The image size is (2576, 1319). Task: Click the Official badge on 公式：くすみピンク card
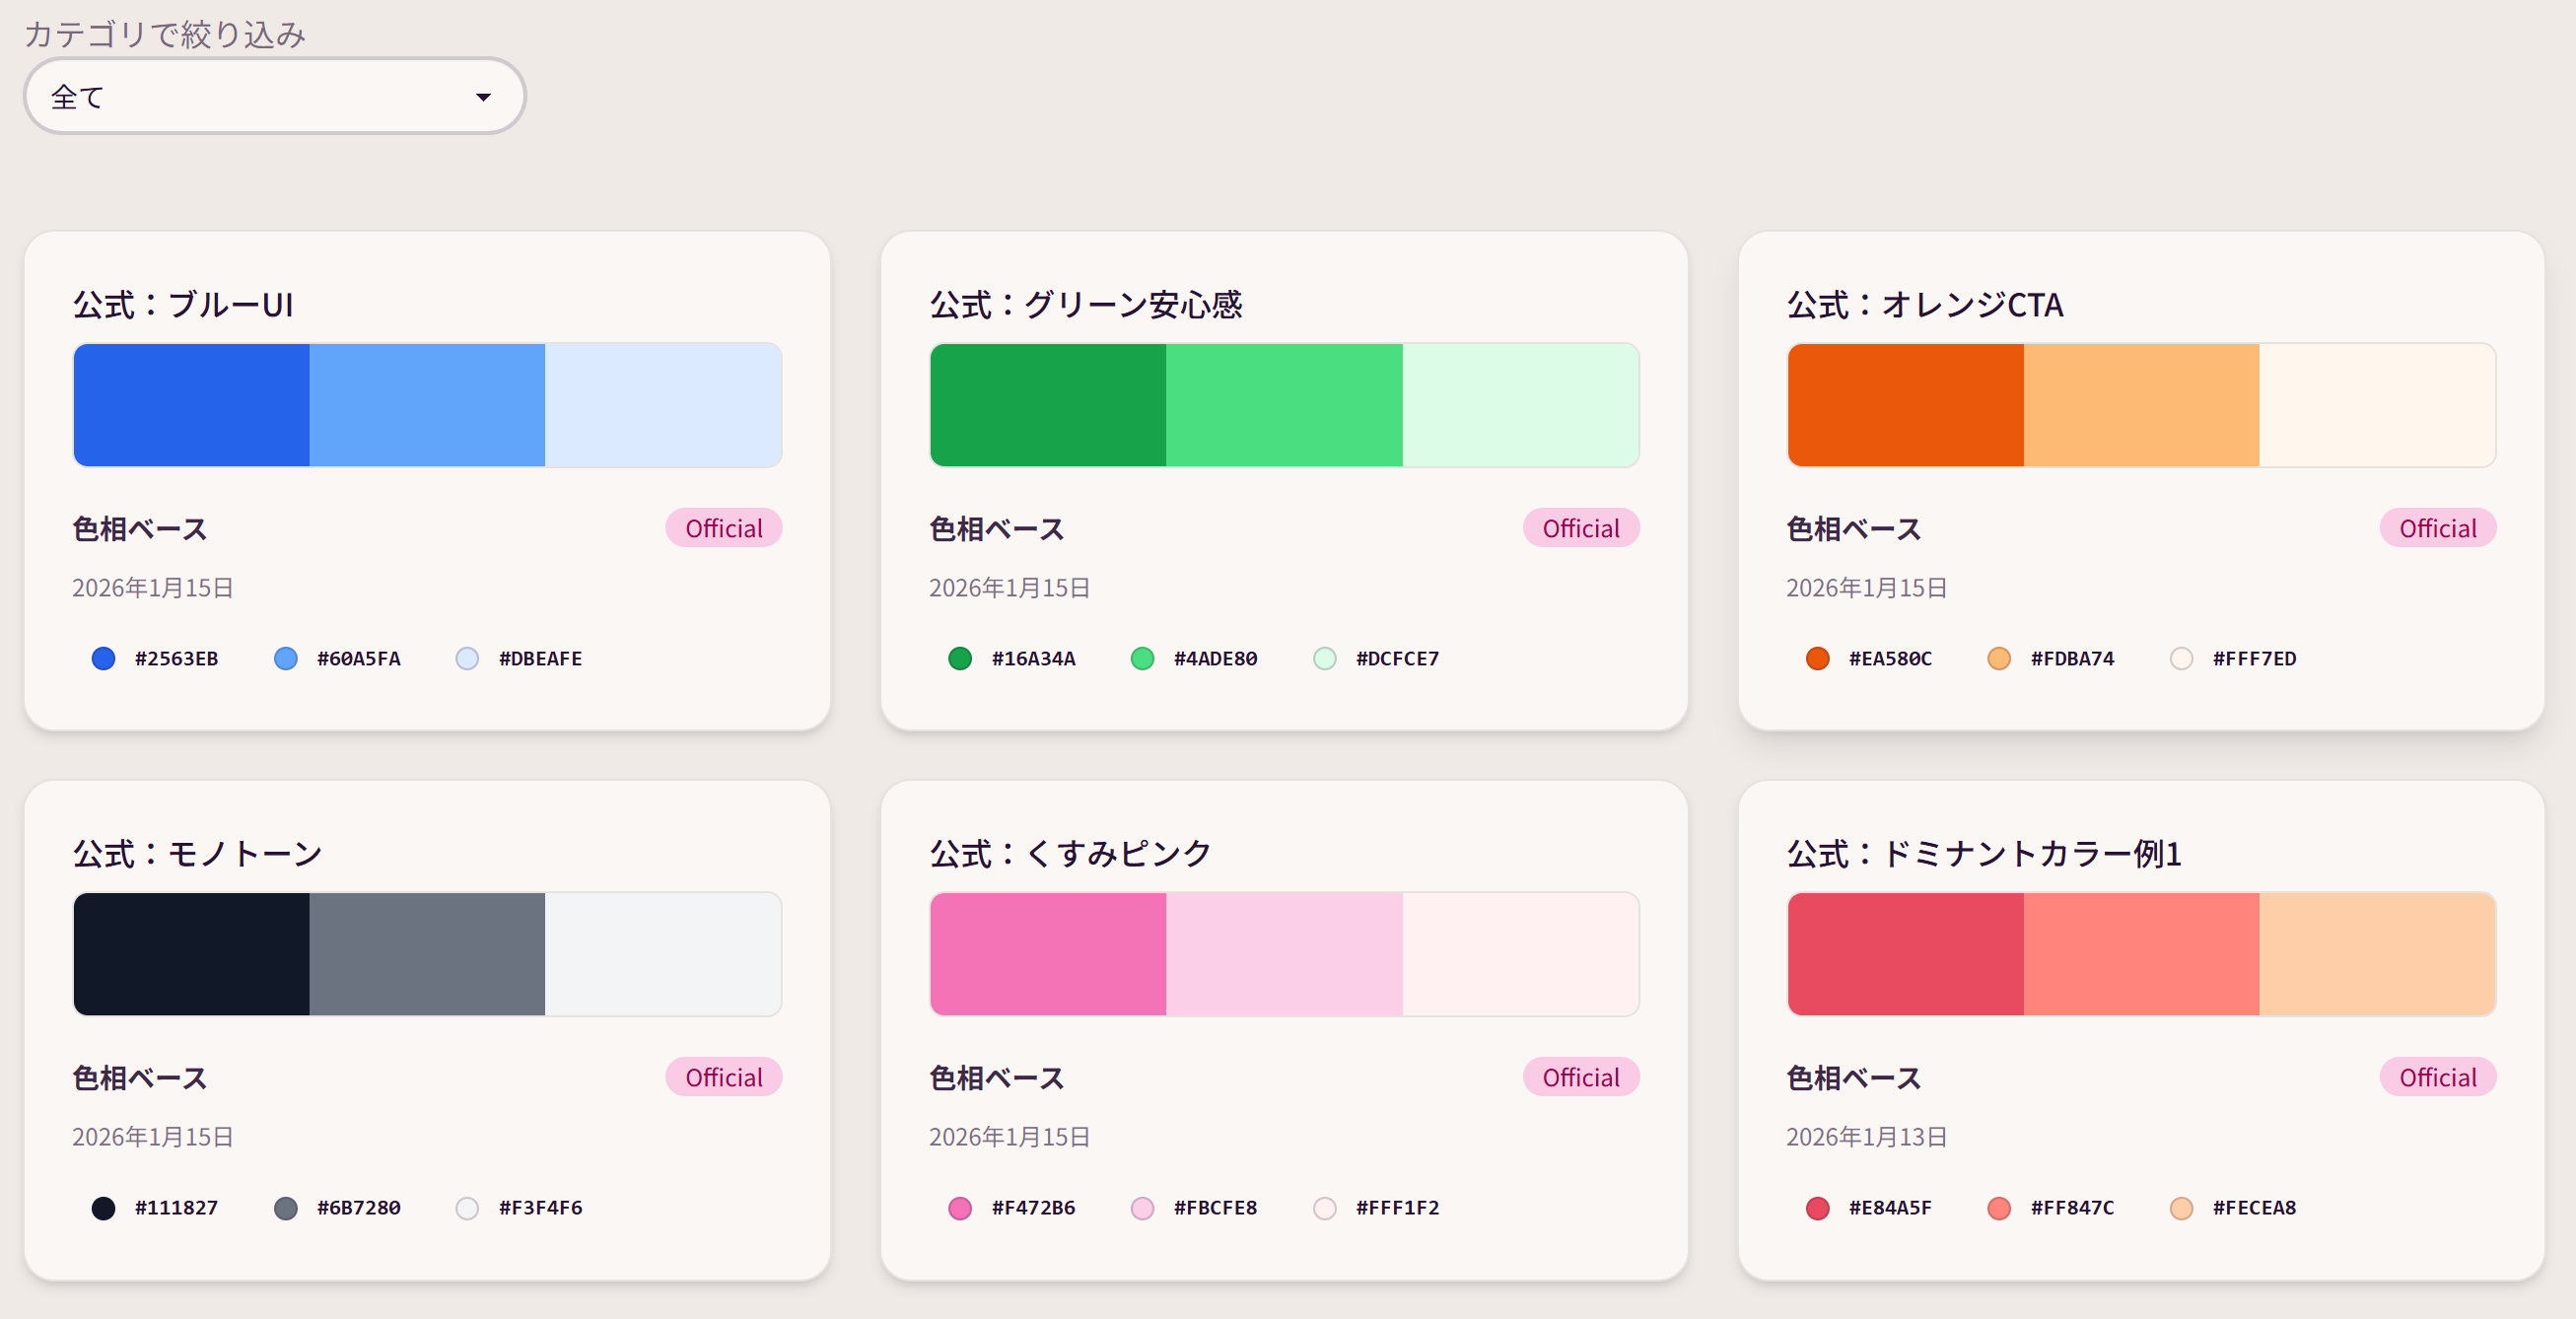[x=1580, y=1076]
